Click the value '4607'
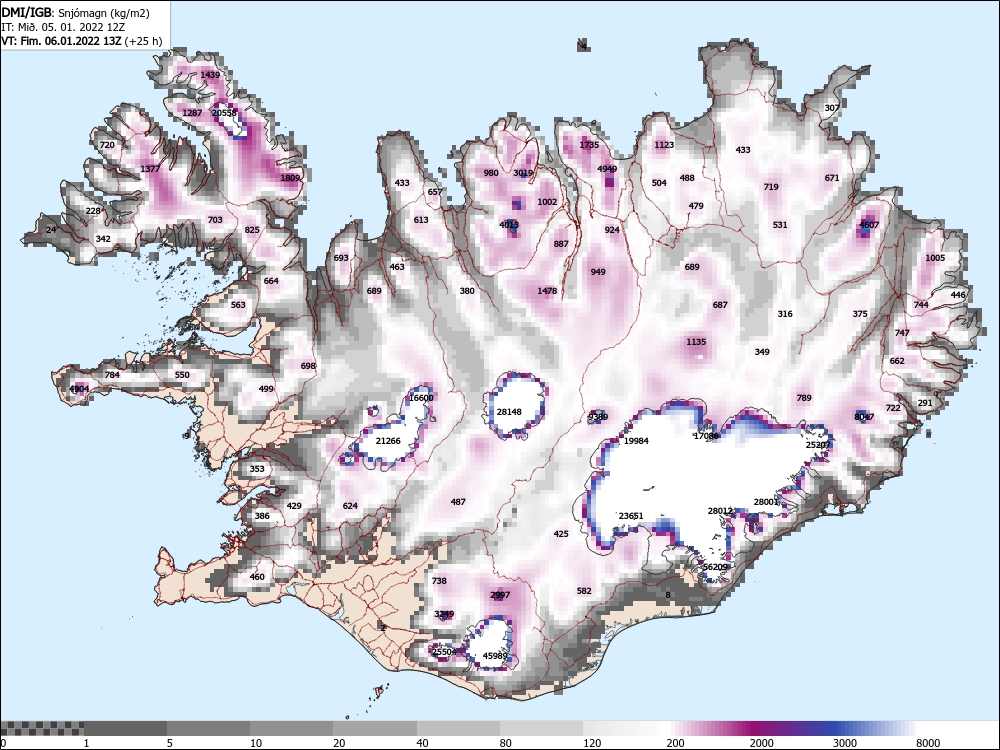The image size is (1000, 750). point(869,225)
